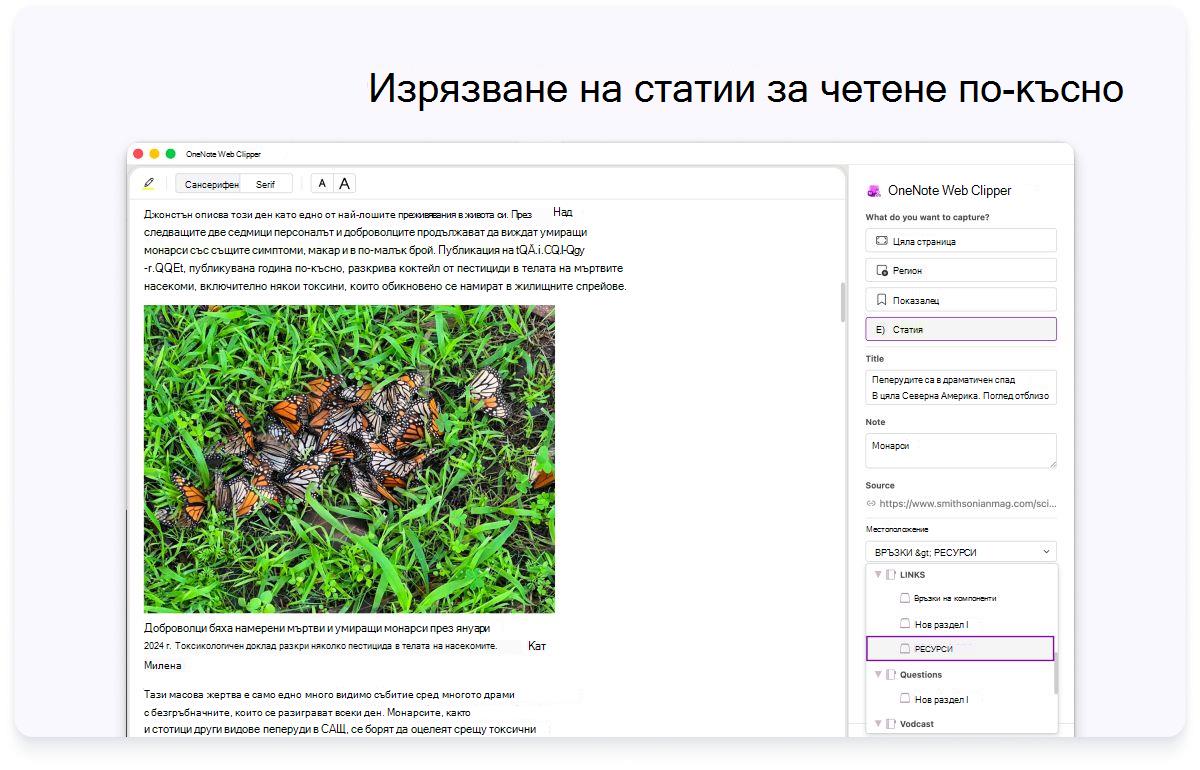1200x770 pixels.
Task: Click the paragraph starting 'Джонстън описва'
Action: (x=385, y=250)
